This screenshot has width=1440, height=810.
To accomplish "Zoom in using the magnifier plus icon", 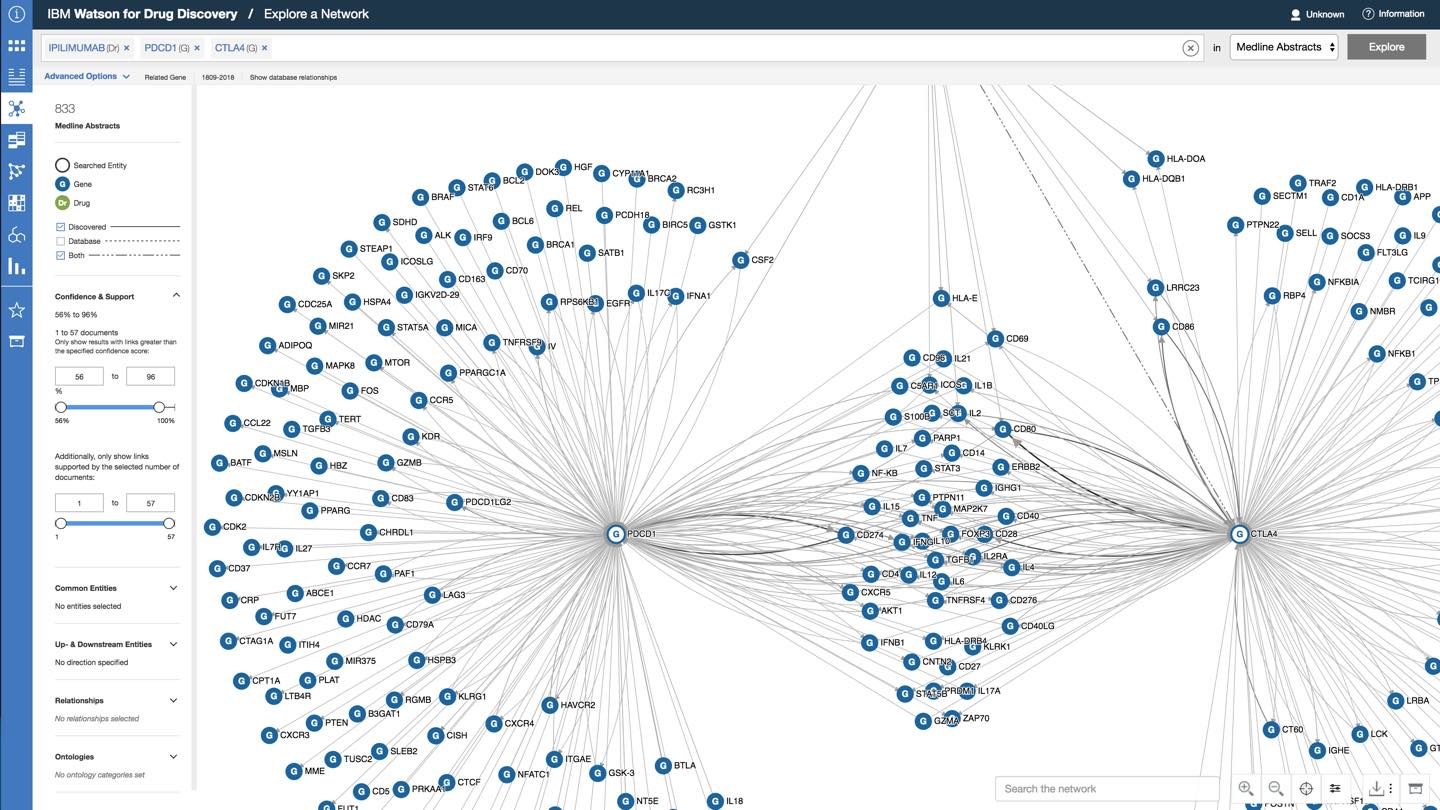I will pos(1246,789).
